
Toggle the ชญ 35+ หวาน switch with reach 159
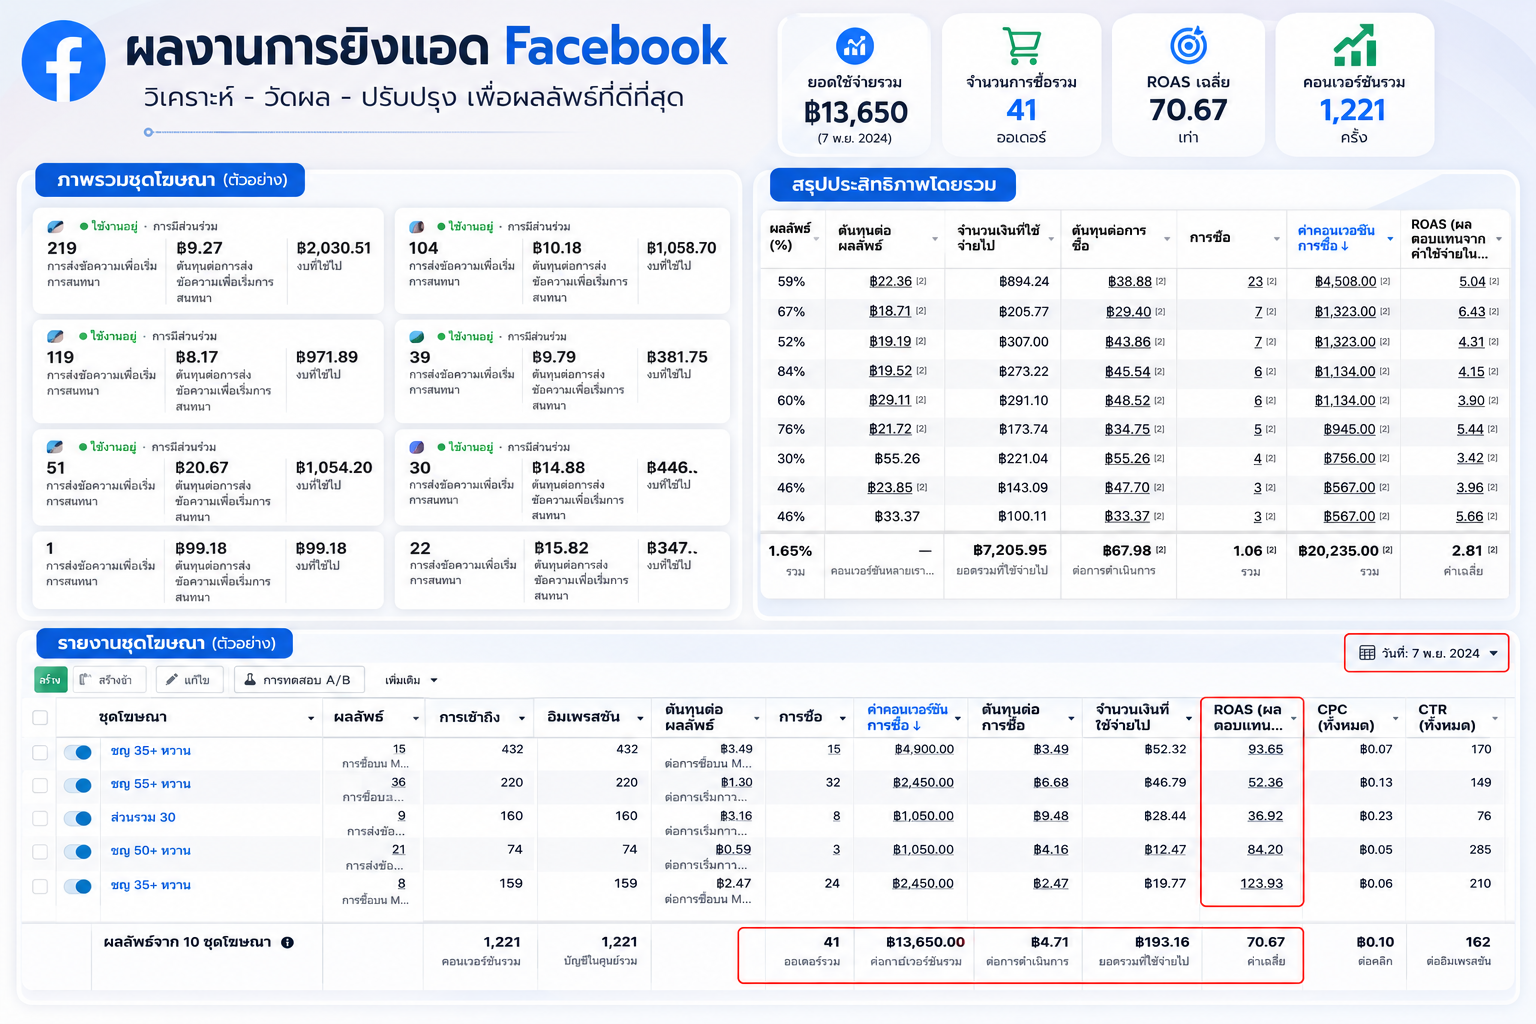click(78, 886)
